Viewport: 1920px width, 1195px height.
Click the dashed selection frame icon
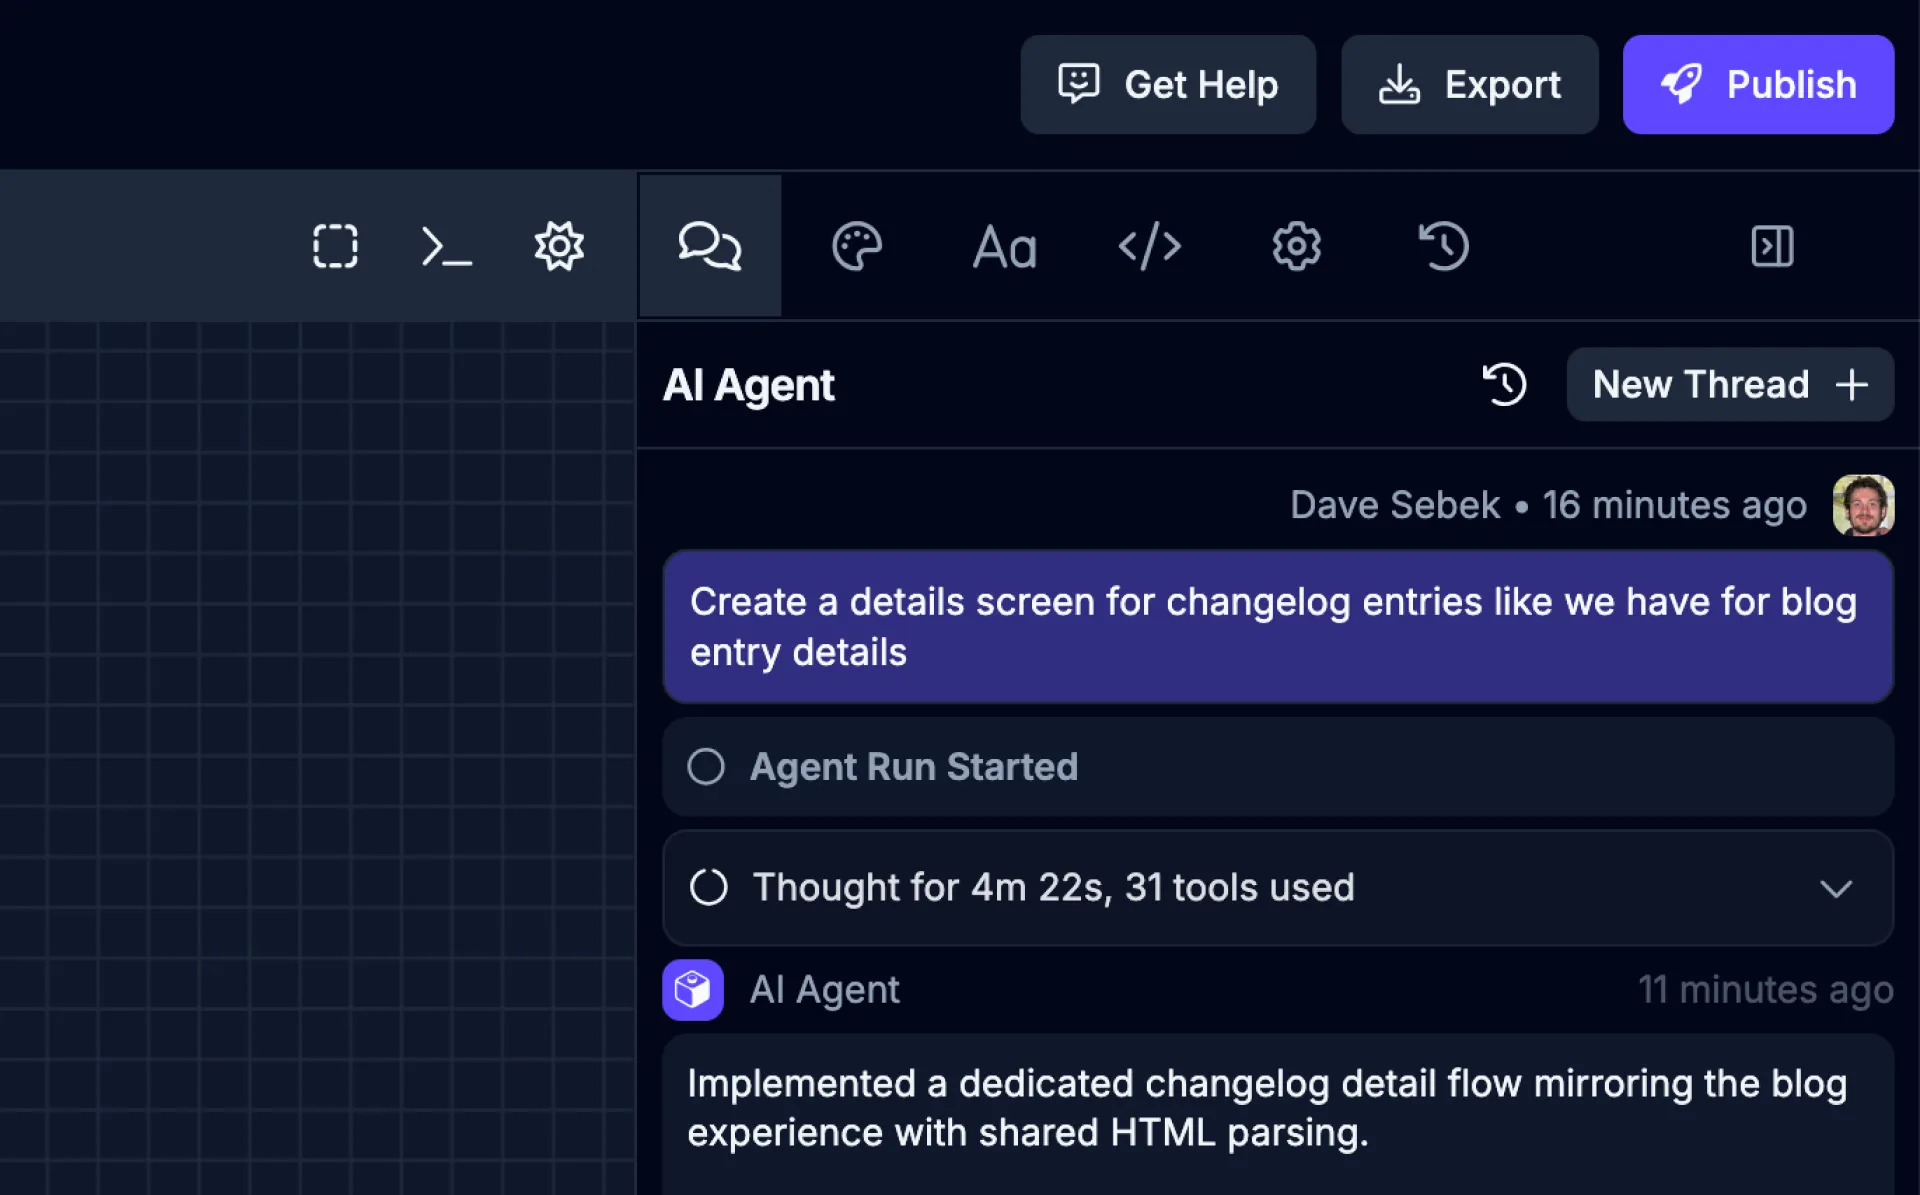click(335, 246)
